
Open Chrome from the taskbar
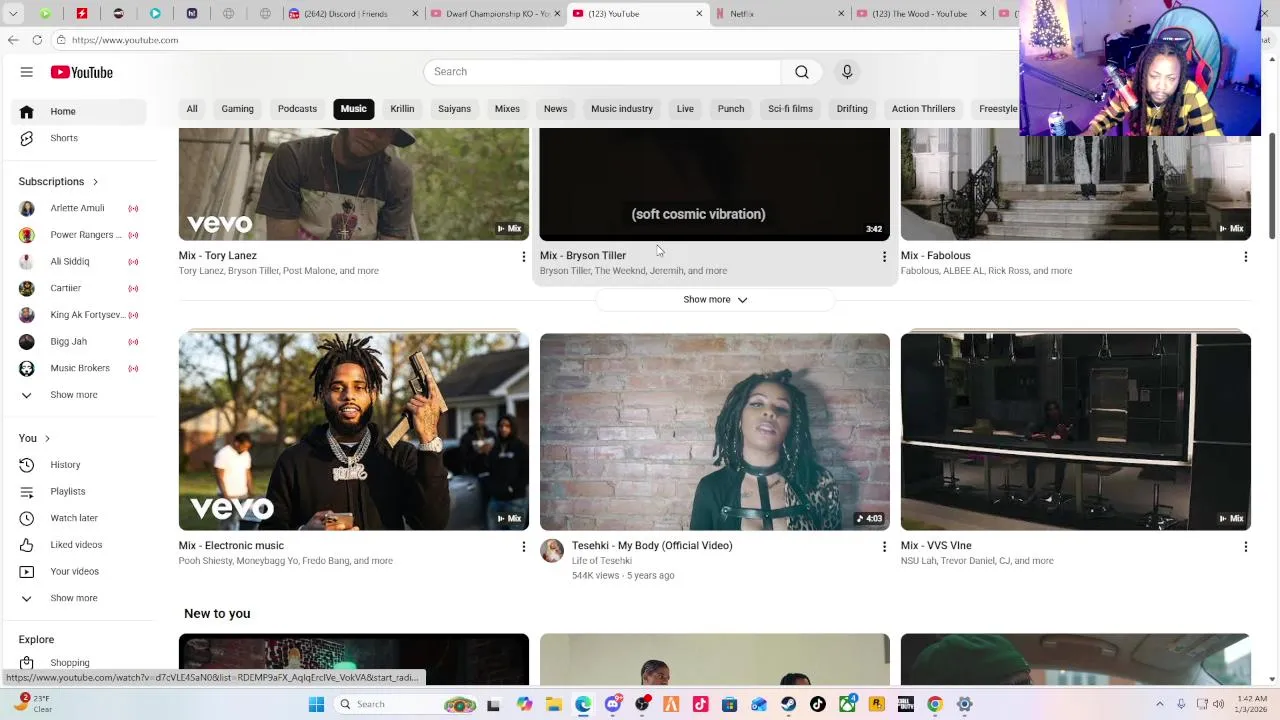point(935,705)
